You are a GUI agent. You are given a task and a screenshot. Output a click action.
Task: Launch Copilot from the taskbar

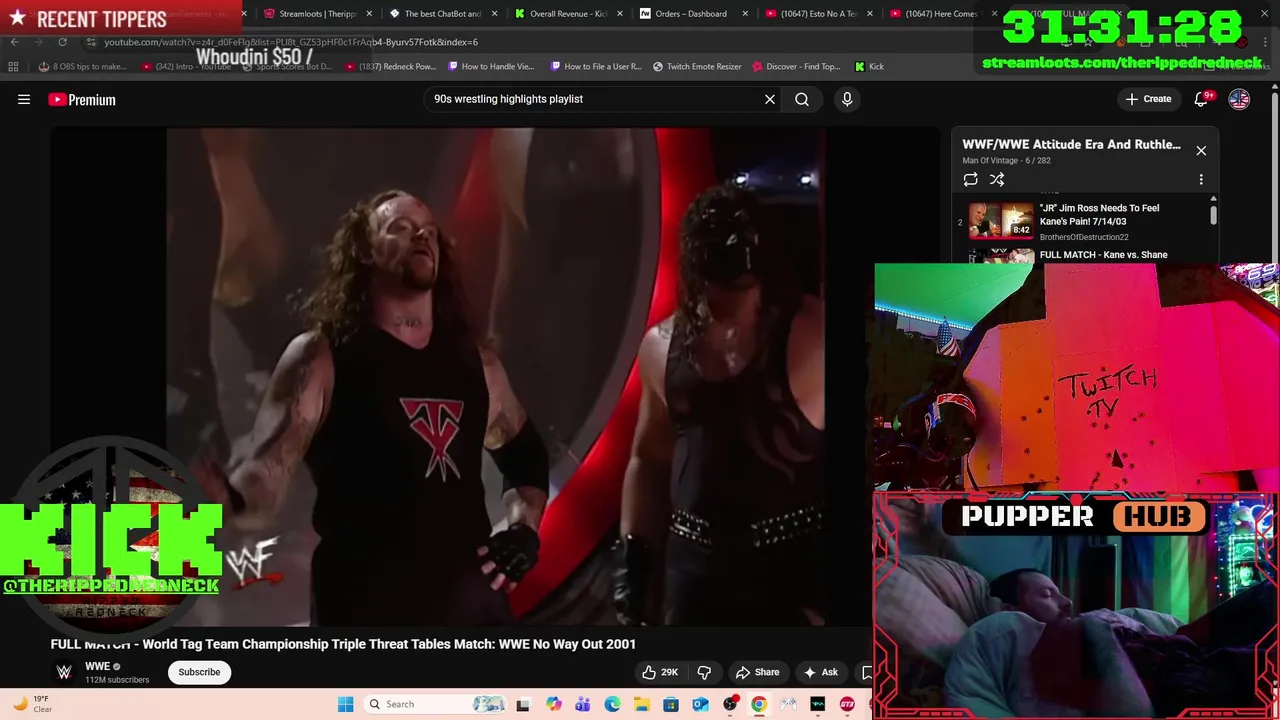(x=553, y=704)
